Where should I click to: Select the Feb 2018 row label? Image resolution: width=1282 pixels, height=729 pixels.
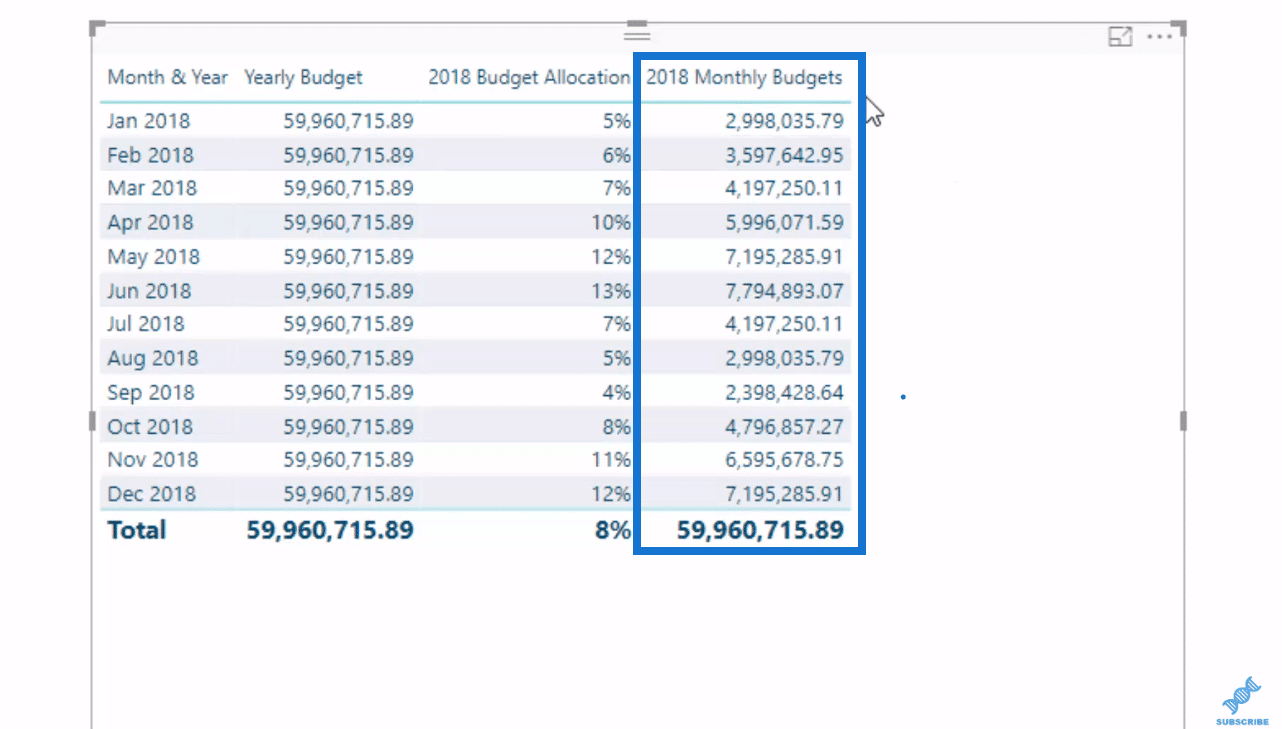pyautogui.click(x=150, y=155)
